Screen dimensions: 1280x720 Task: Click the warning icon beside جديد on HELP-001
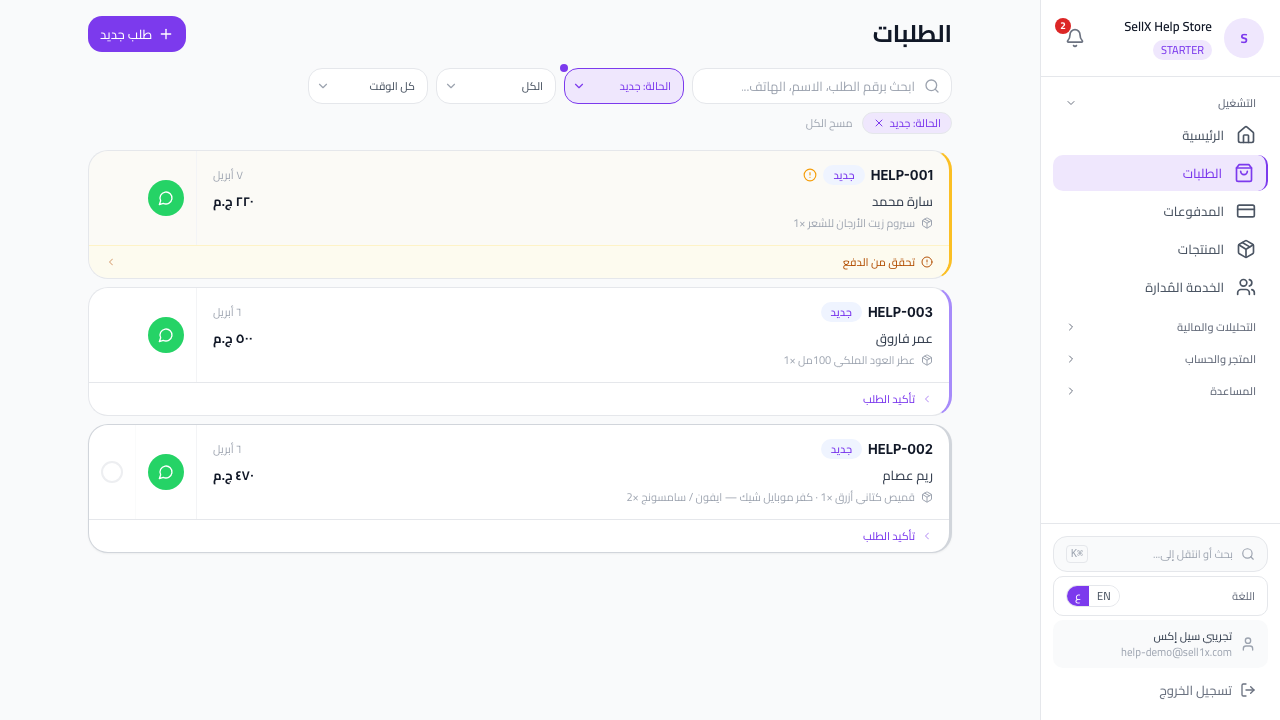click(x=809, y=175)
